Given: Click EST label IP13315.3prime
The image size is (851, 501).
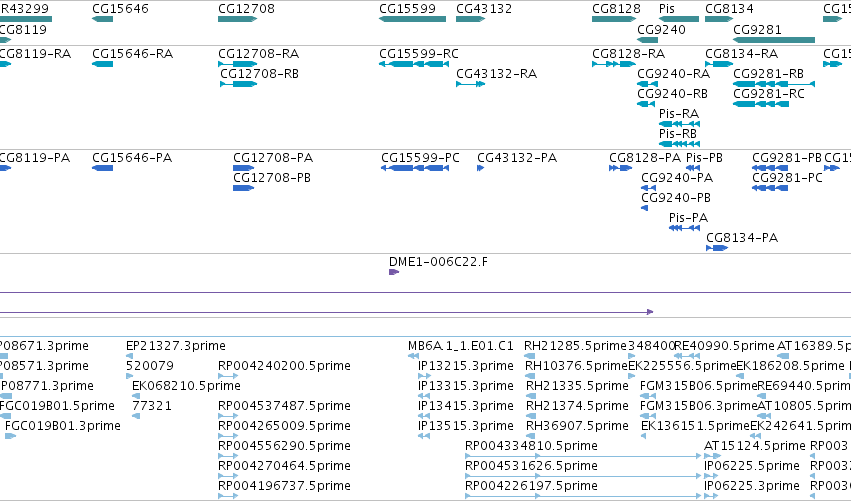Looking at the screenshot, I should tap(466, 386).
